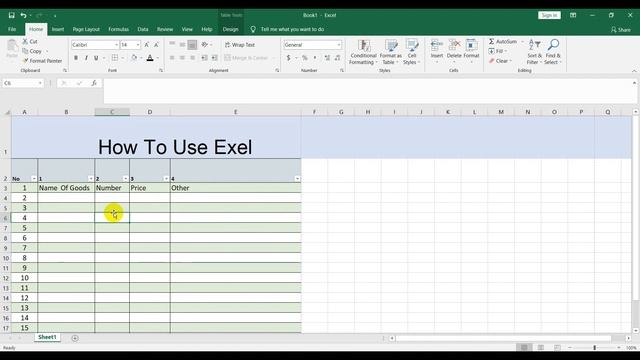The height and width of the screenshot is (360, 640).
Task: Switch to the Insert tab
Action: click(x=58, y=29)
